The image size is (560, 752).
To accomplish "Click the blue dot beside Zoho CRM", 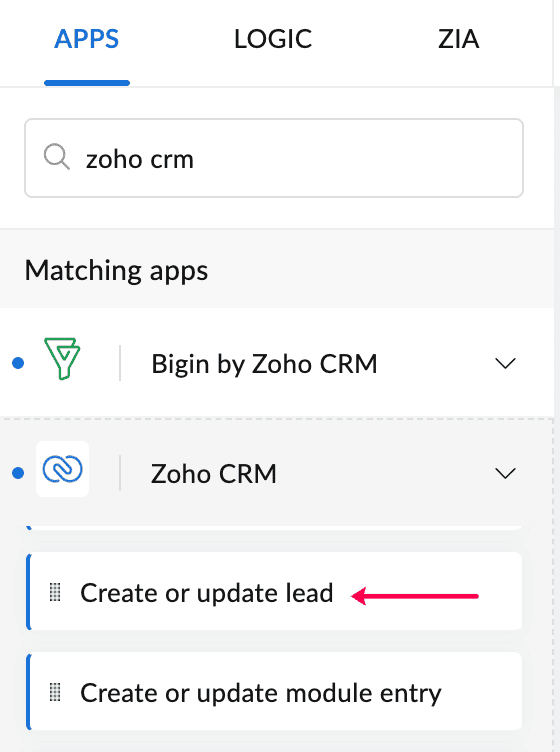I will pos(18,473).
